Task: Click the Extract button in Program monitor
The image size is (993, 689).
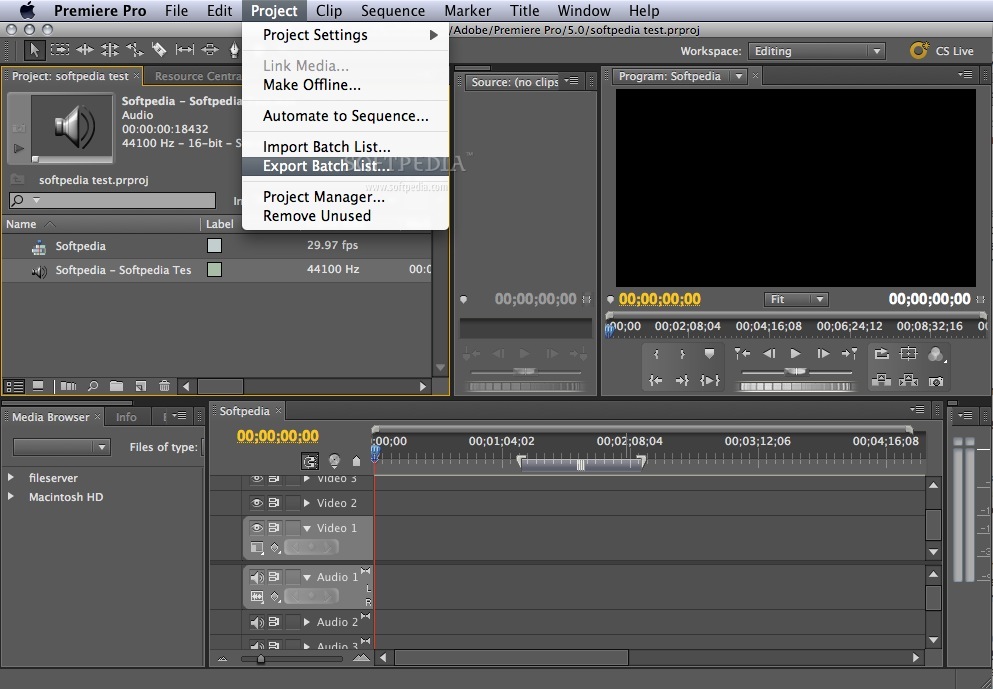Action: 908,380
